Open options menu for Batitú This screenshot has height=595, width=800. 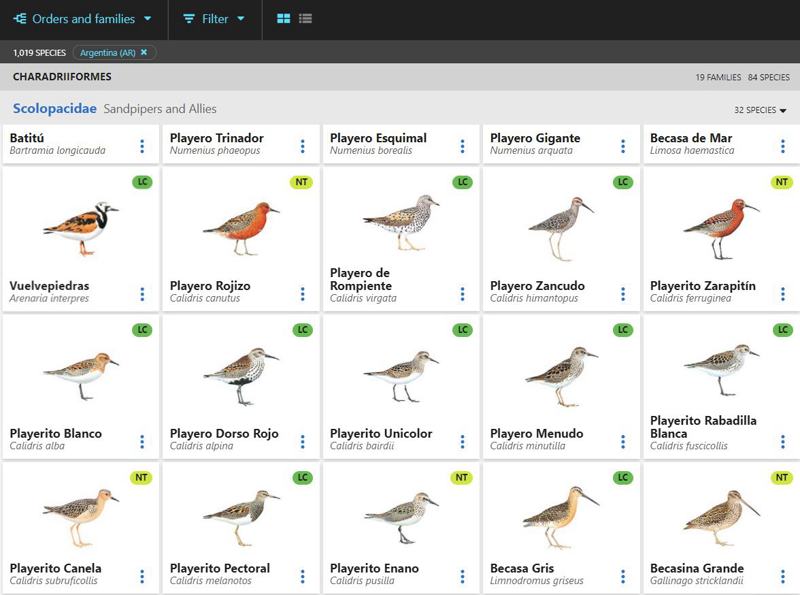142,146
